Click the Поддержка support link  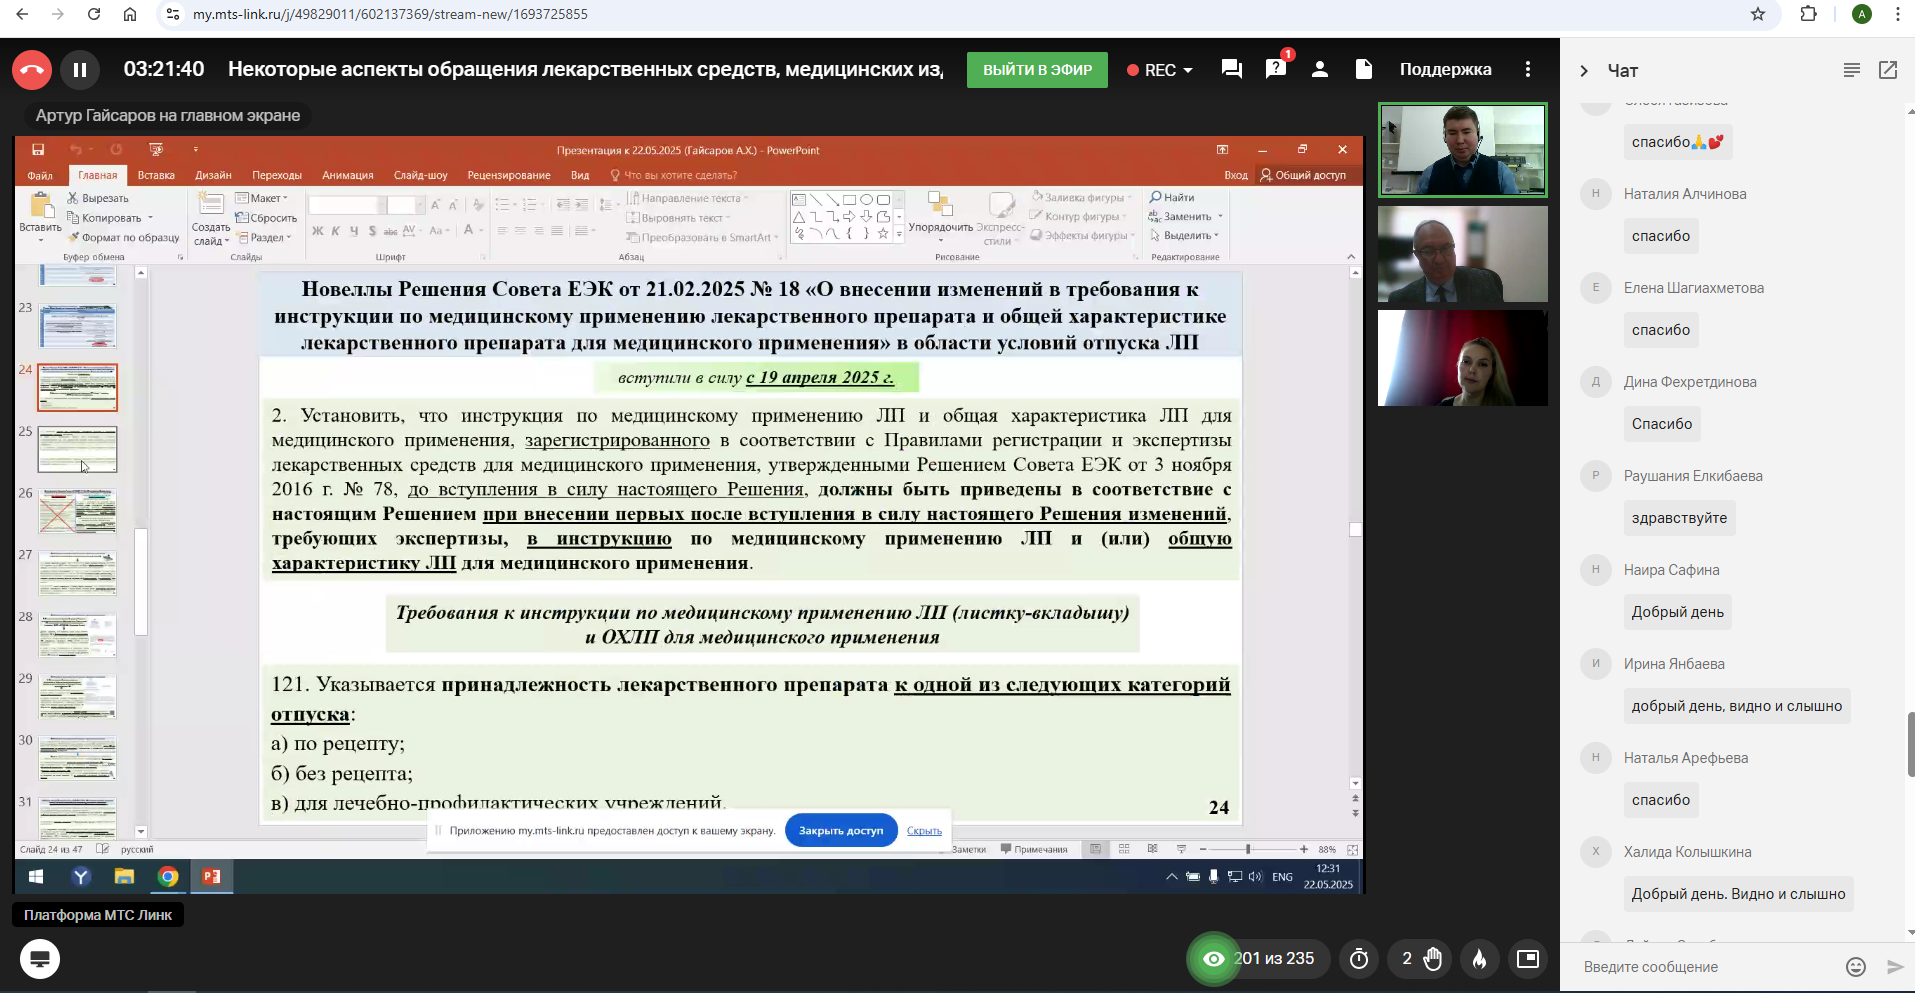coord(1445,69)
